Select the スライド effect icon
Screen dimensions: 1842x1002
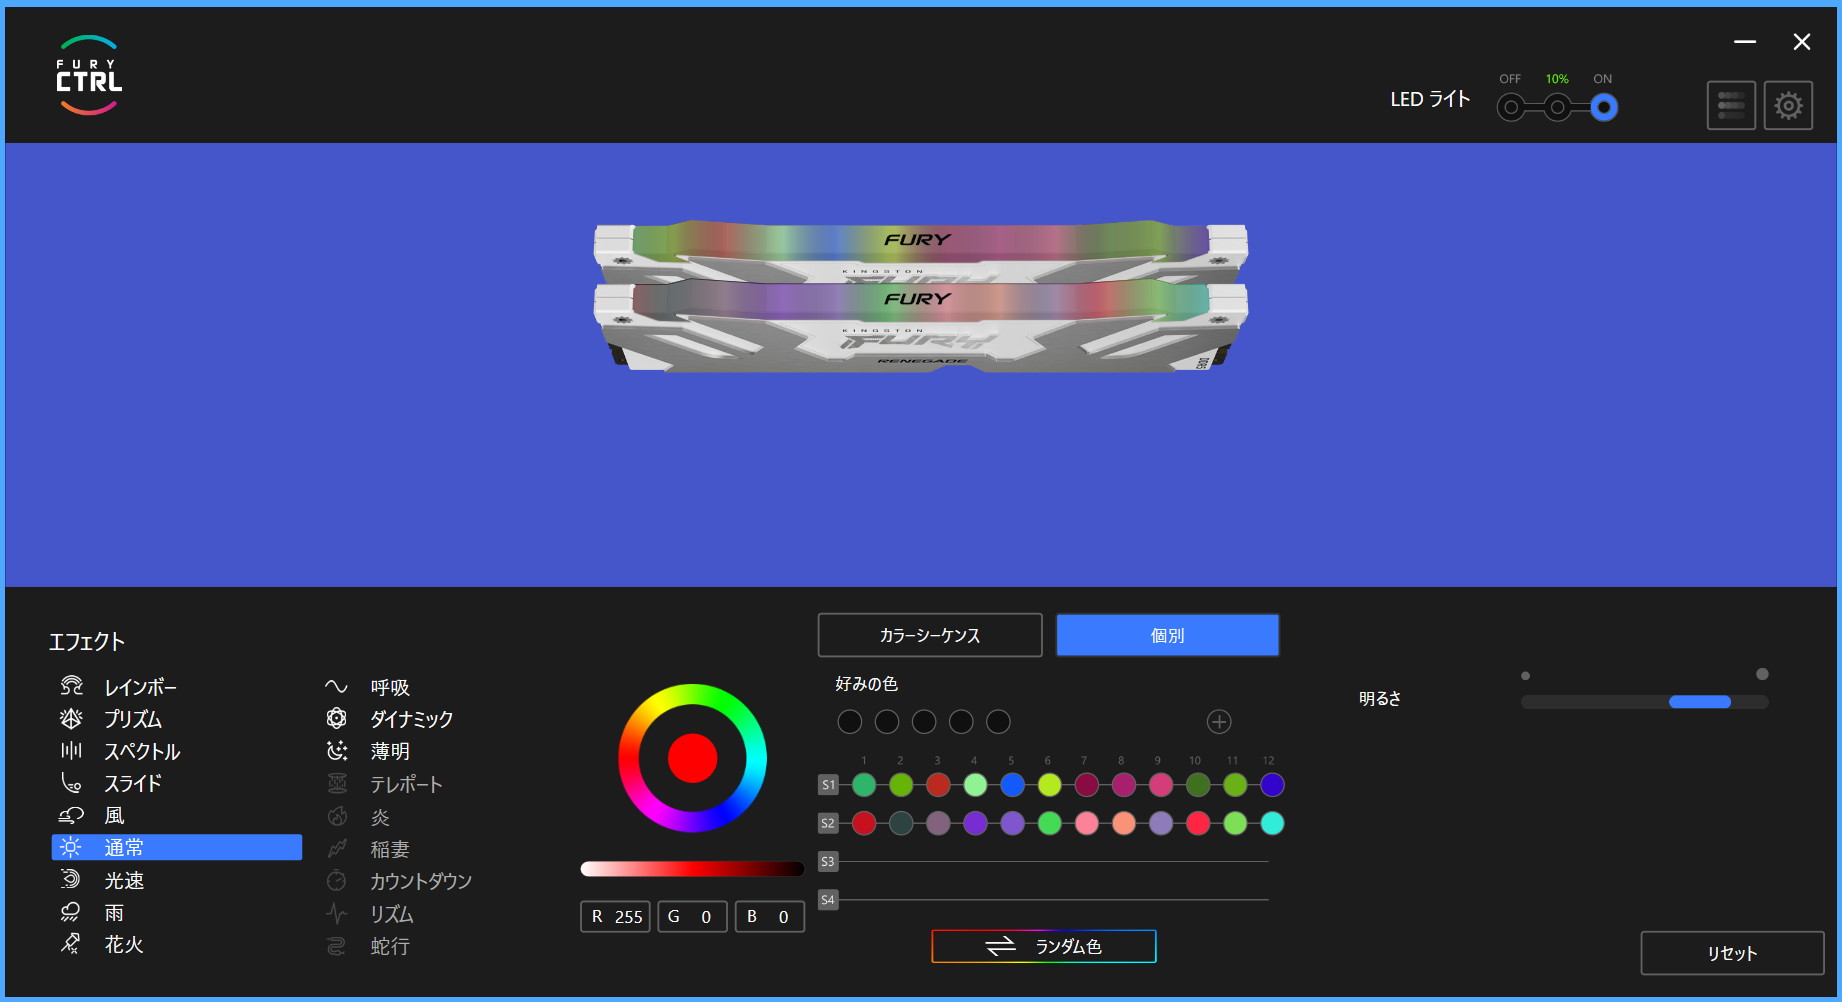coord(71,782)
